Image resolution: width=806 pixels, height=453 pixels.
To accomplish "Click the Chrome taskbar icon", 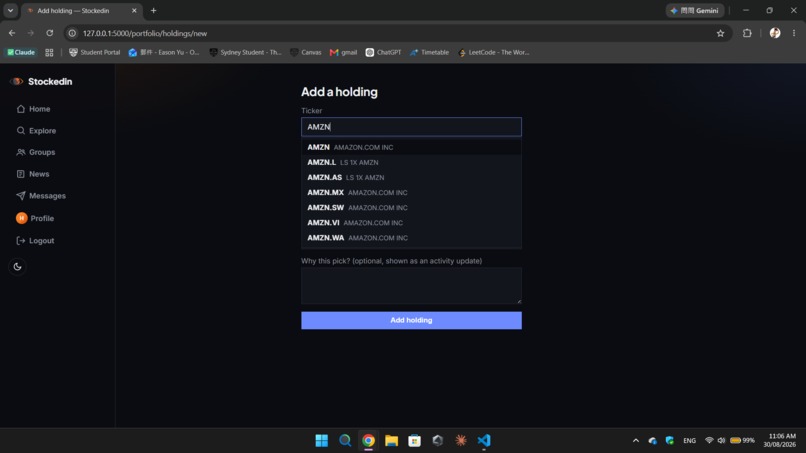I will tap(368, 441).
